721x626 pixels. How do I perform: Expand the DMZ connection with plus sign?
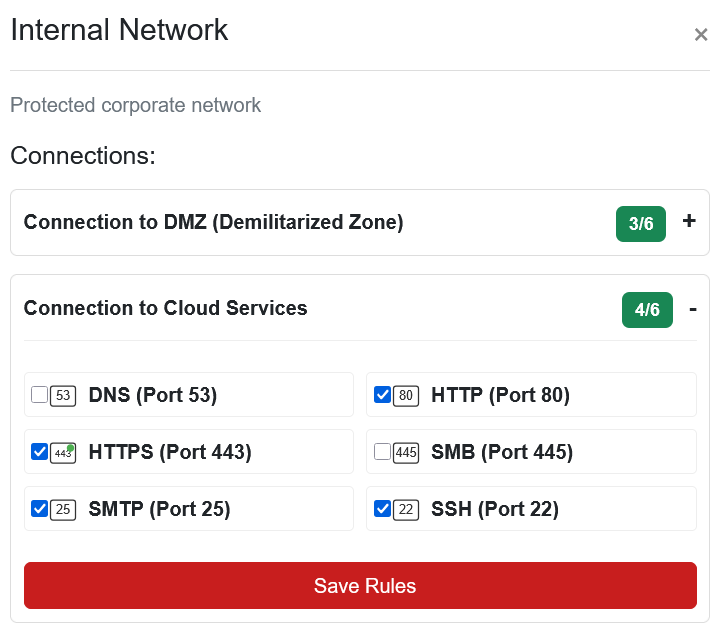pyautogui.click(x=688, y=221)
